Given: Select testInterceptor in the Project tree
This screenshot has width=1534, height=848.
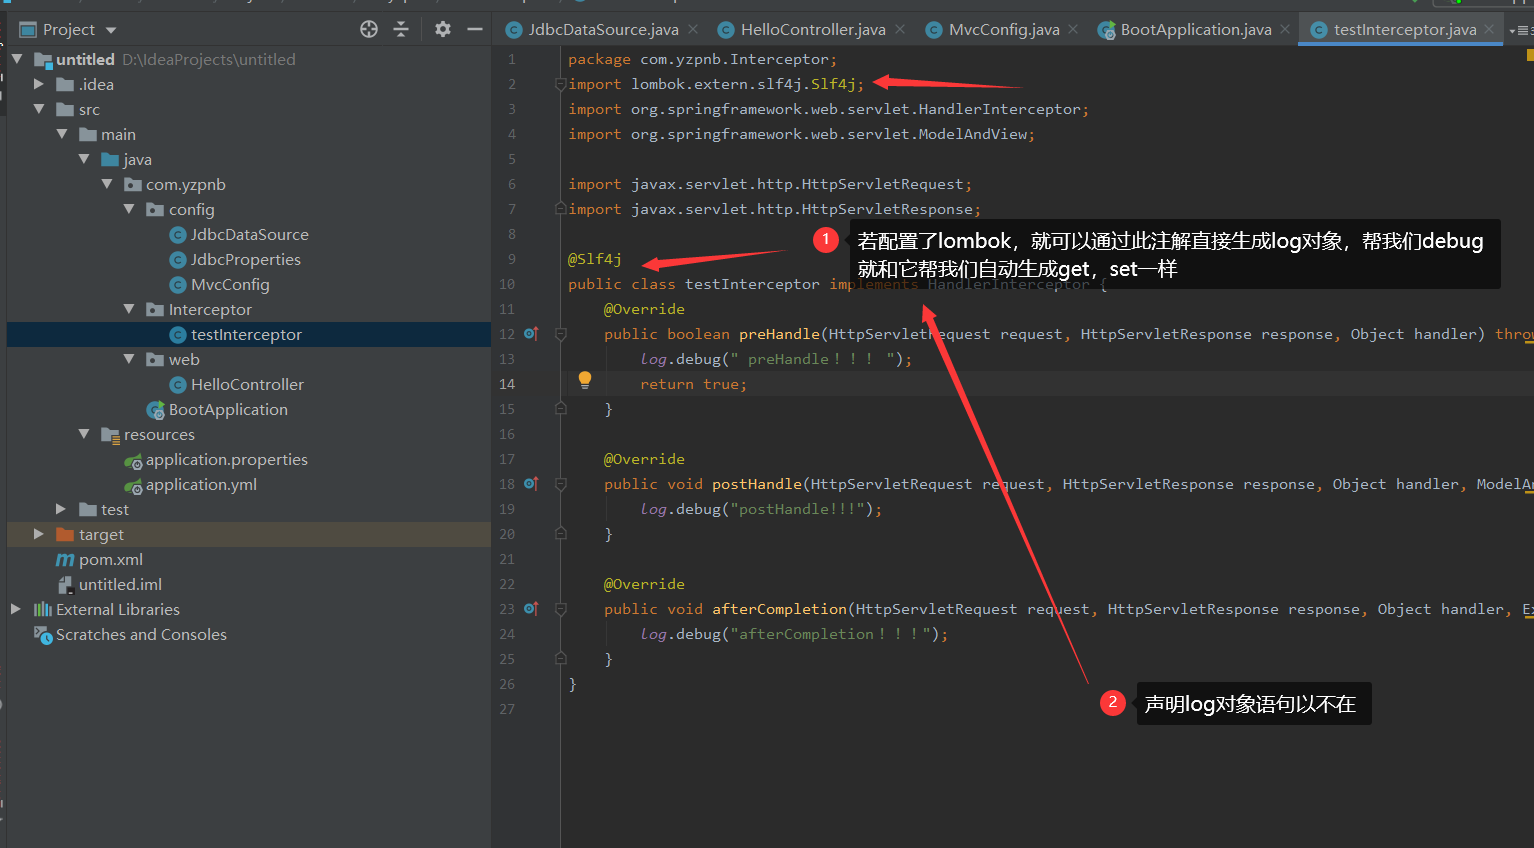Looking at the screenshot, I should 246,334.
